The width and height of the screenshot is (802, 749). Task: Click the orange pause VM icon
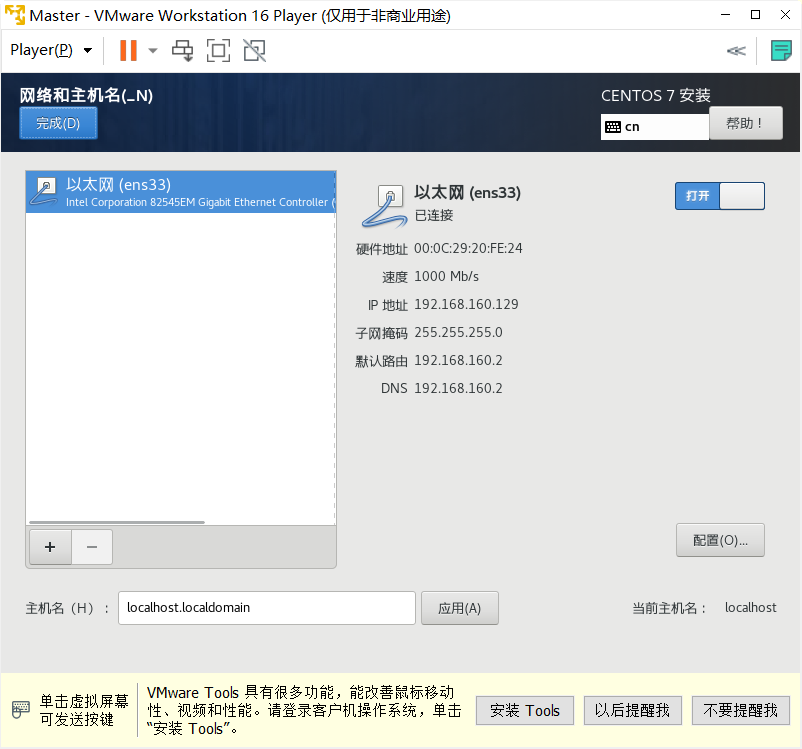128,51
